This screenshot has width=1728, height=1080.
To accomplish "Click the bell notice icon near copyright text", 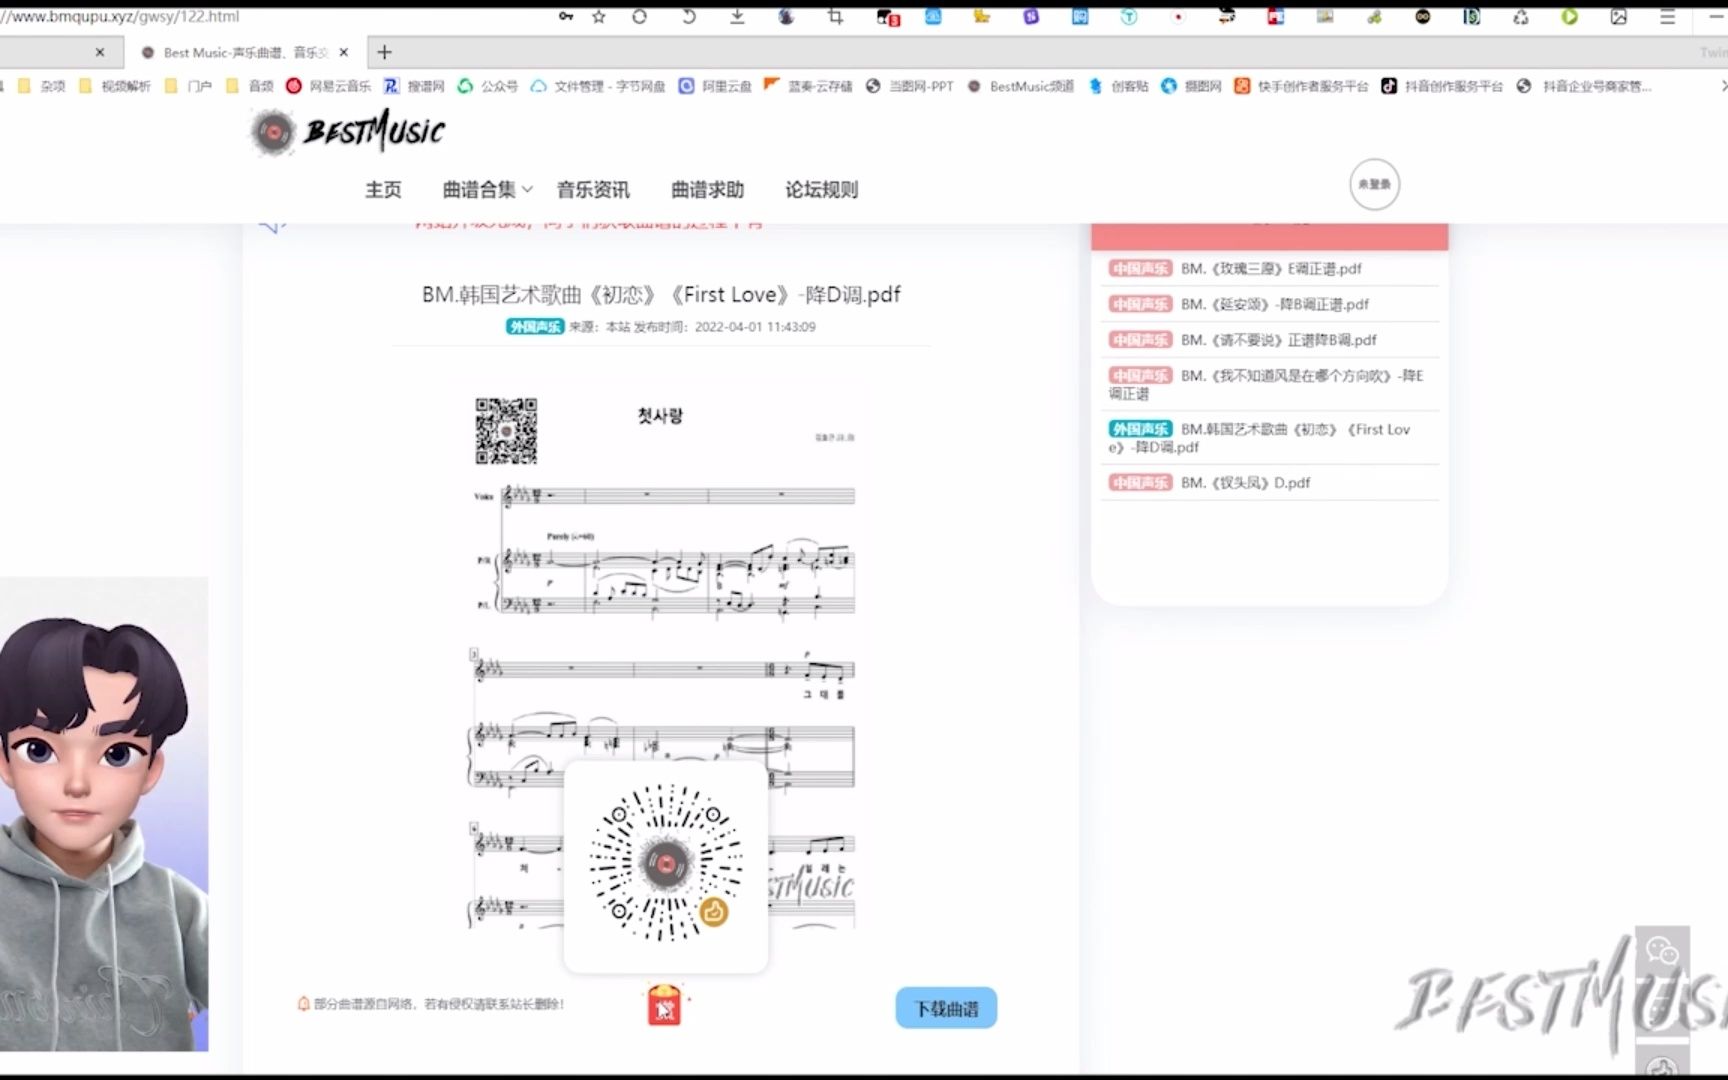I will pyautogui.click(x=303, y=1004).
